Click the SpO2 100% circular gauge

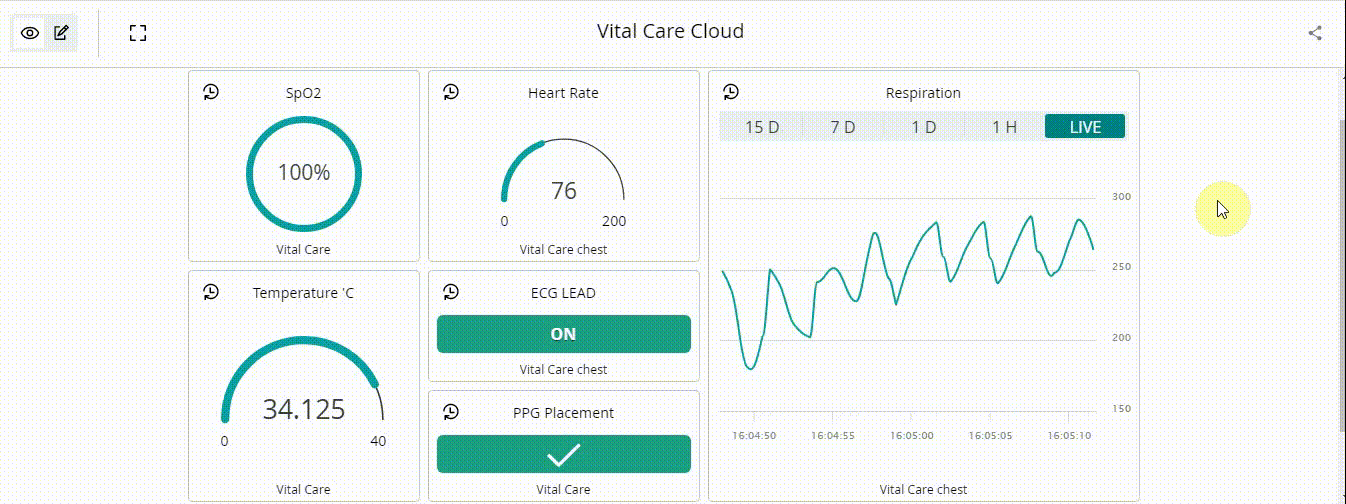[x=303, y=173]
